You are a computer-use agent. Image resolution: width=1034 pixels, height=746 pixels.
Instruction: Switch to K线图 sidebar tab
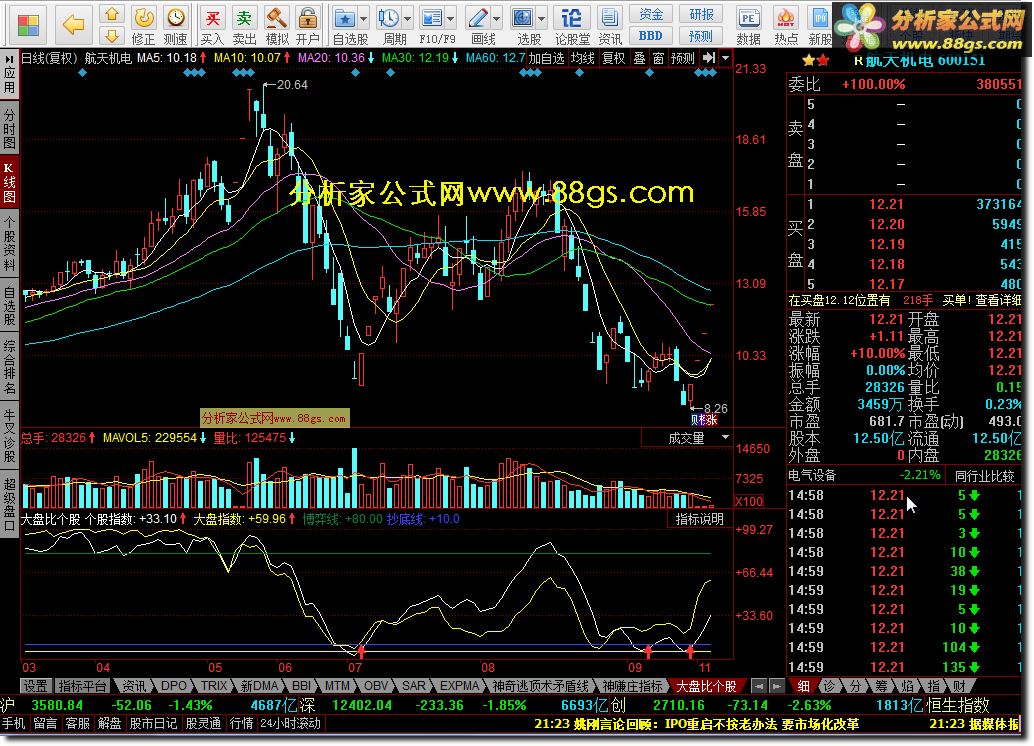tap(9, 183)
